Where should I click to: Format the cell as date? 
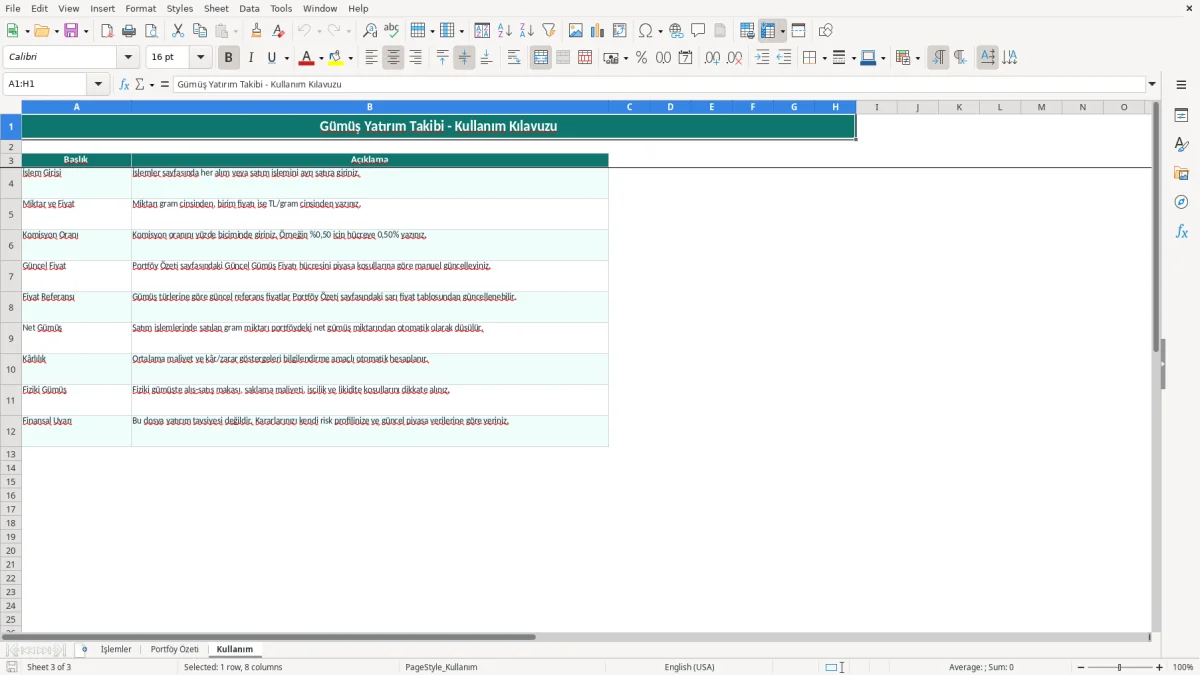click(686, 58)
